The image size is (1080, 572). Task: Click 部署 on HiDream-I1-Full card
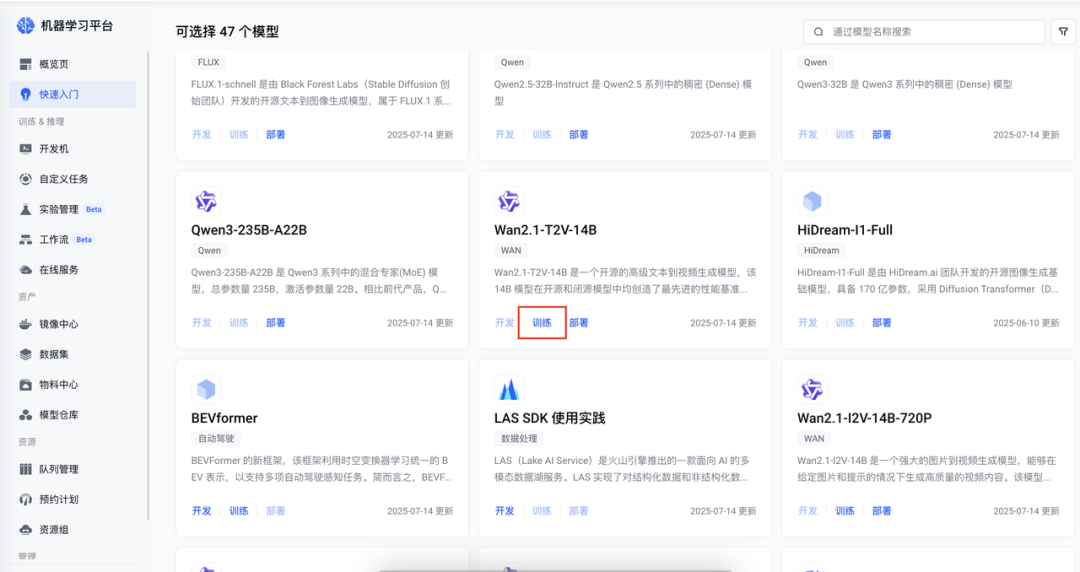[x=882, y=323]
